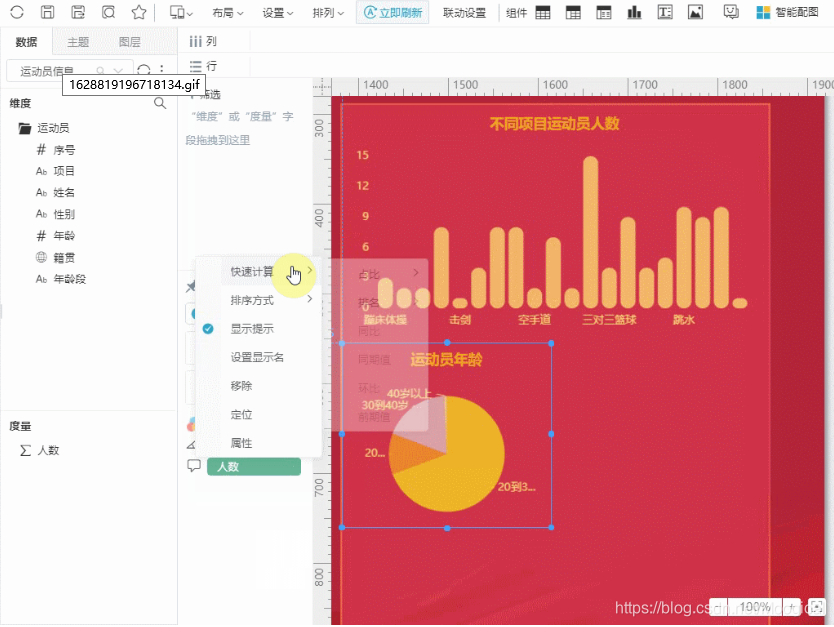The width and height of the screenshot is (834, 627).
Task: Click the green 人数 field pill
Action: 254,467
